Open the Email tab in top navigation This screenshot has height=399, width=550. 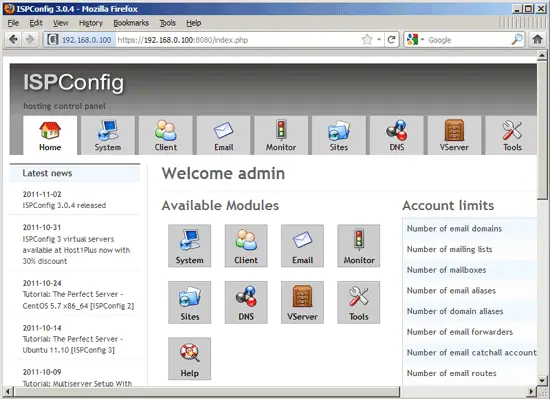click(x=223, y=135)
